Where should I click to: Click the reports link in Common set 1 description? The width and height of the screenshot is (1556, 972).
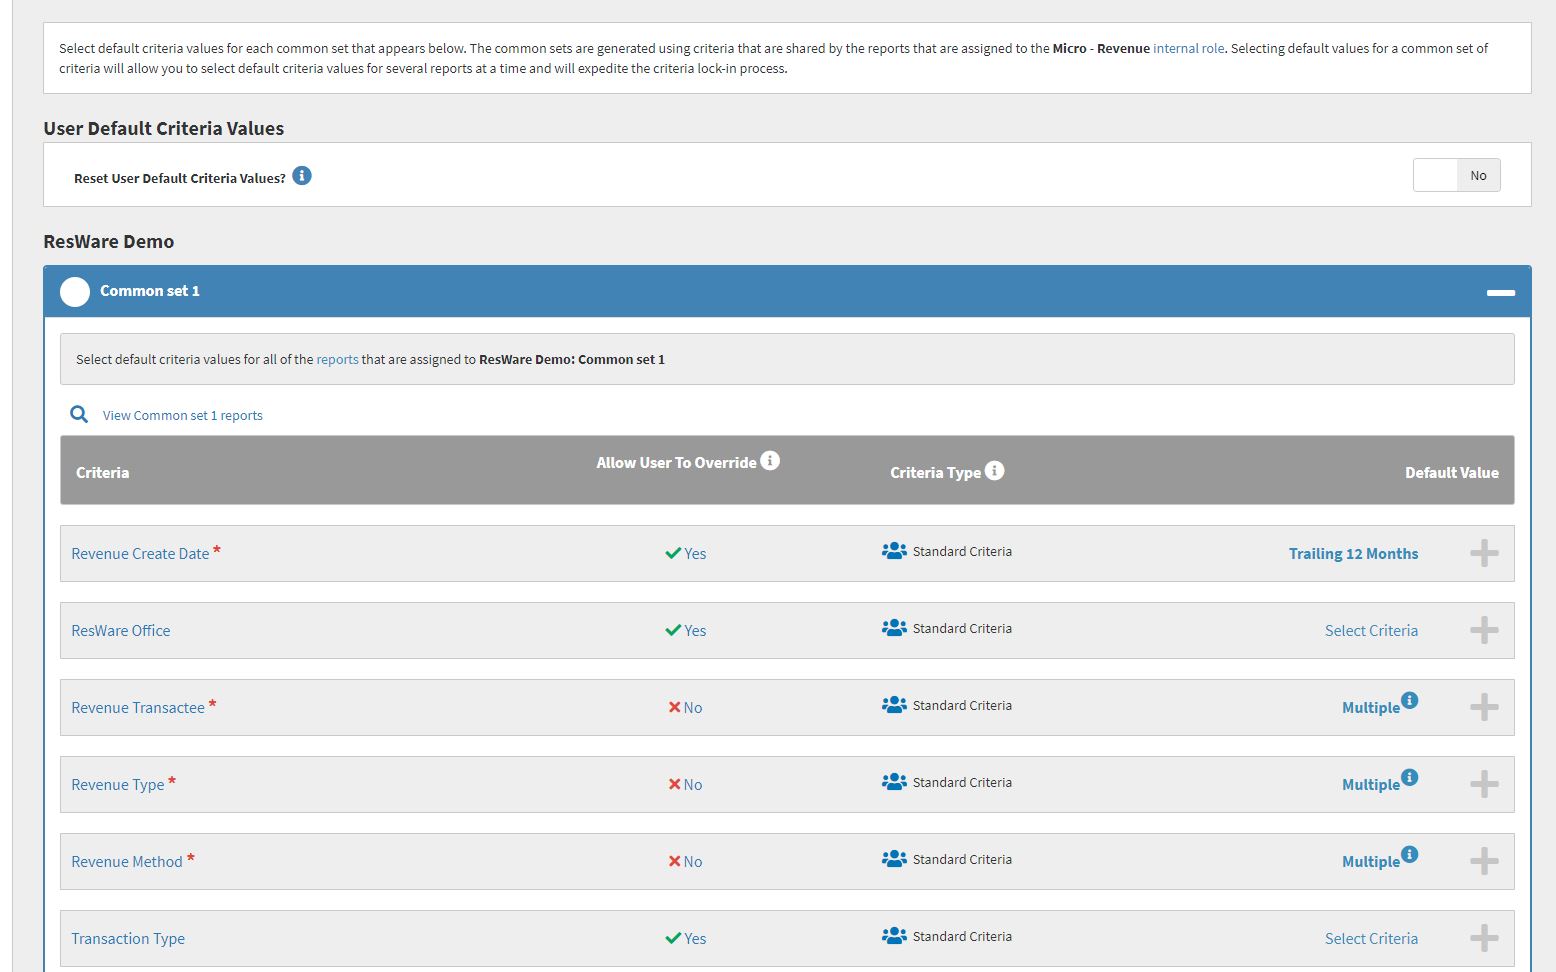click(337, 360)
